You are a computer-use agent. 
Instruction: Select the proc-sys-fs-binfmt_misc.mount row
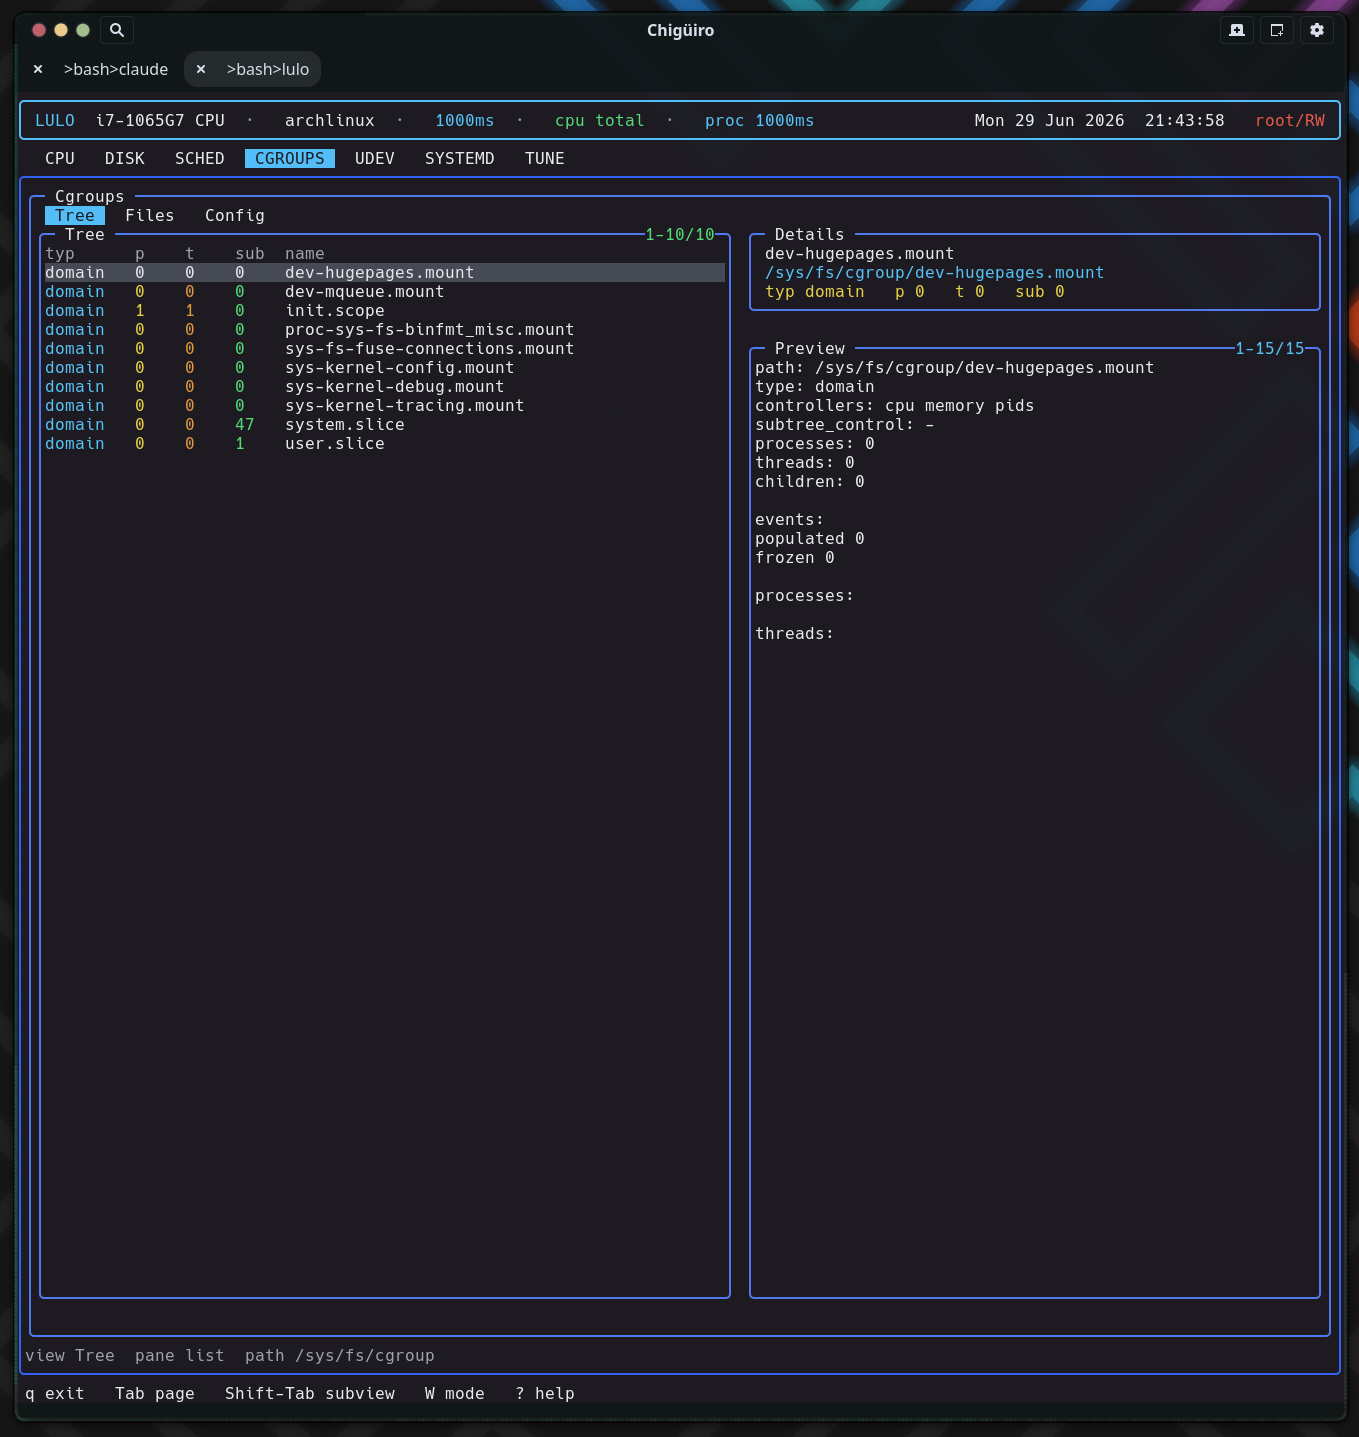click(x=385, y=329)
